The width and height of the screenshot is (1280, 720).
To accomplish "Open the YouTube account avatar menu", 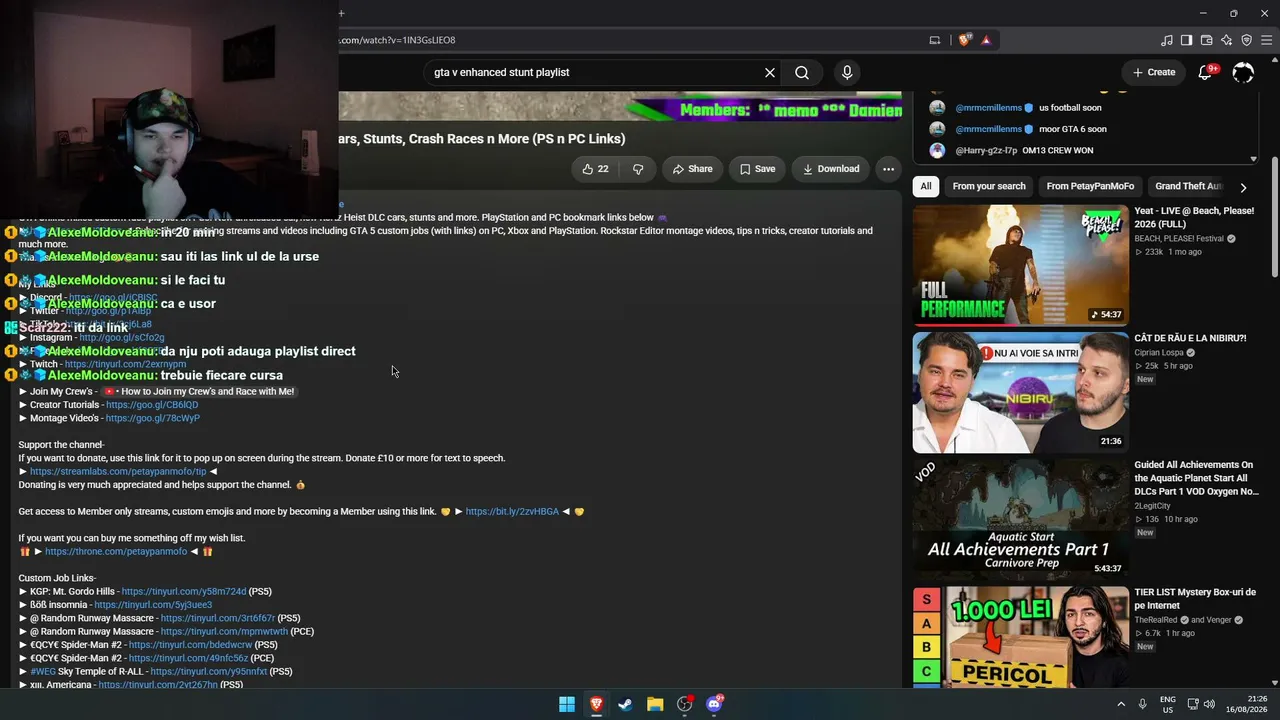I will [x=1243, y=72].
